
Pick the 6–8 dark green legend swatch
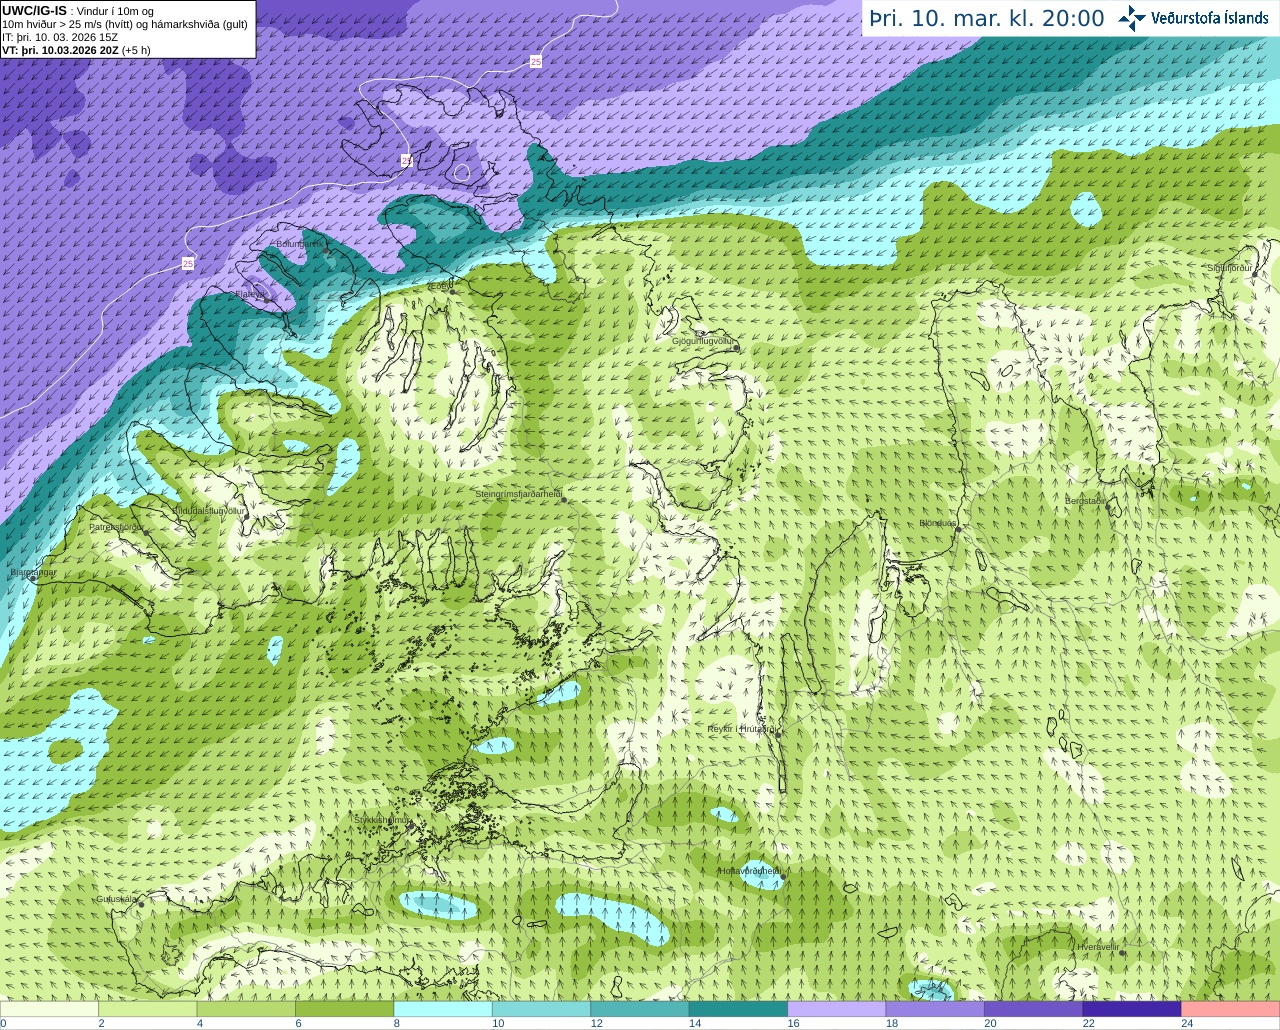click(344, 1009)
